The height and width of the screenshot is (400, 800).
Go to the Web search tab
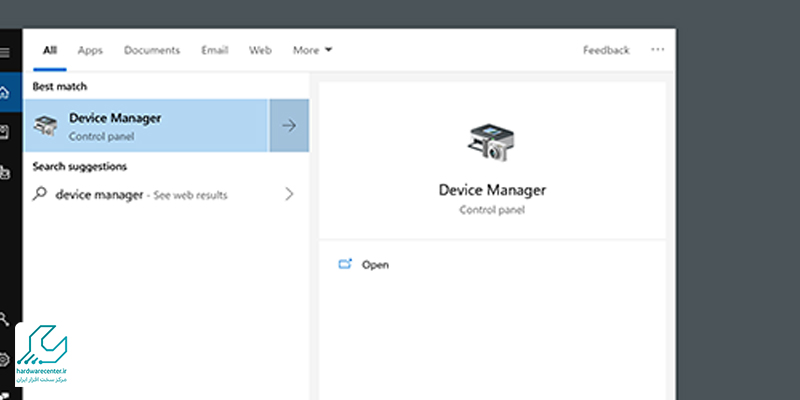pos(260,50)
